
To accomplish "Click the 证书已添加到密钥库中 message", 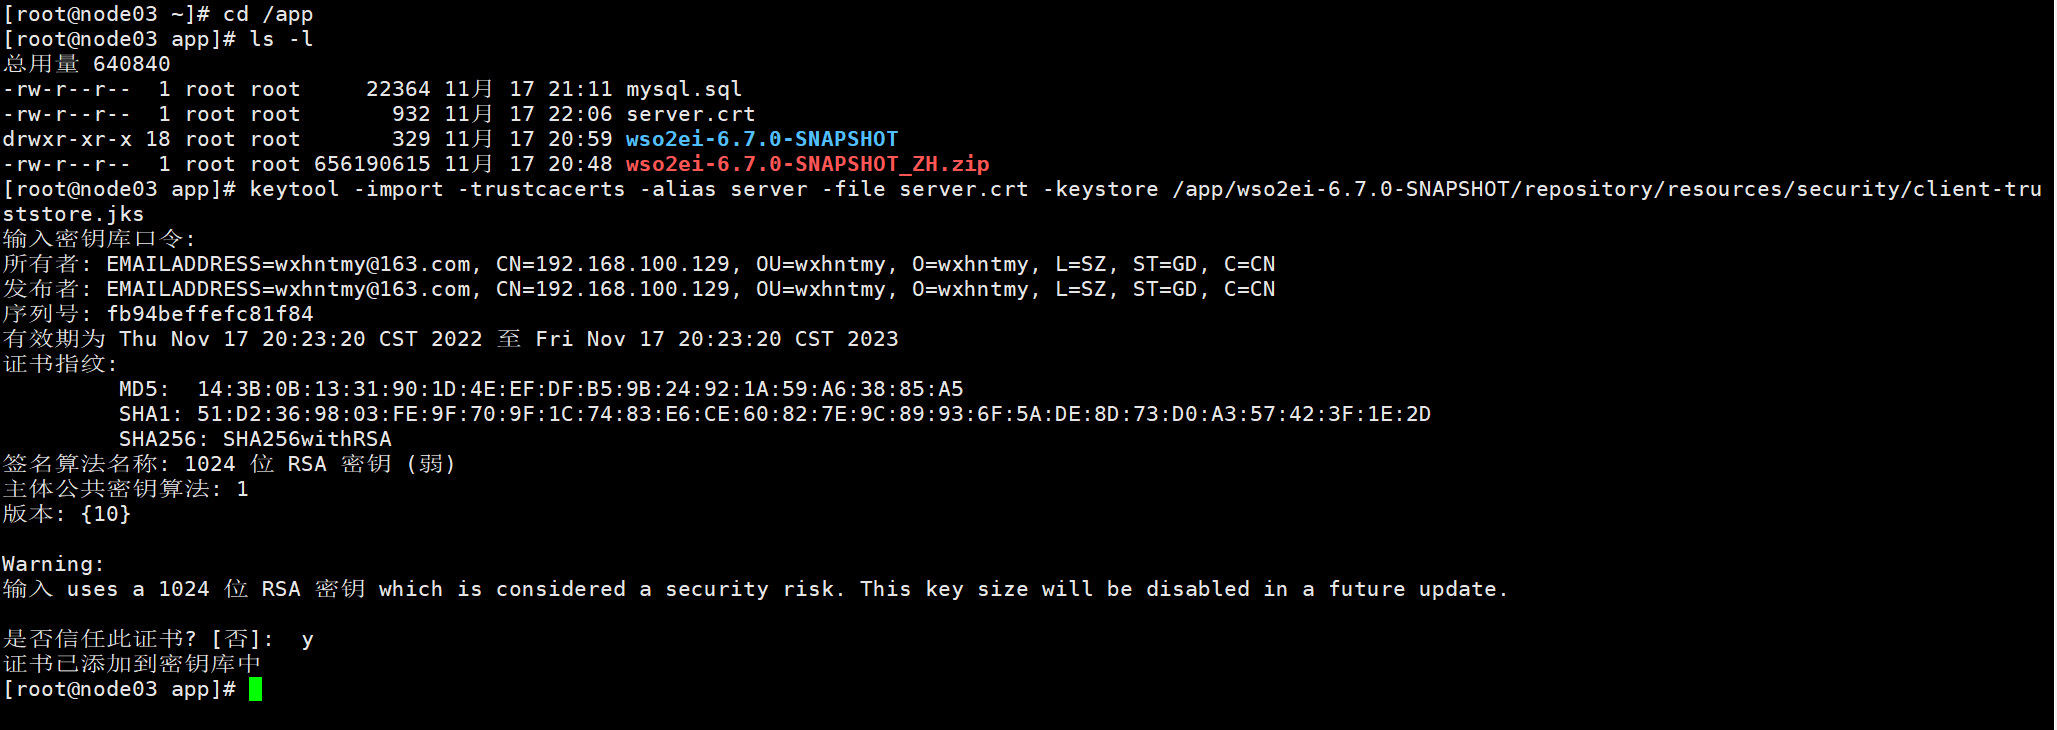I will tap(132, 664).
